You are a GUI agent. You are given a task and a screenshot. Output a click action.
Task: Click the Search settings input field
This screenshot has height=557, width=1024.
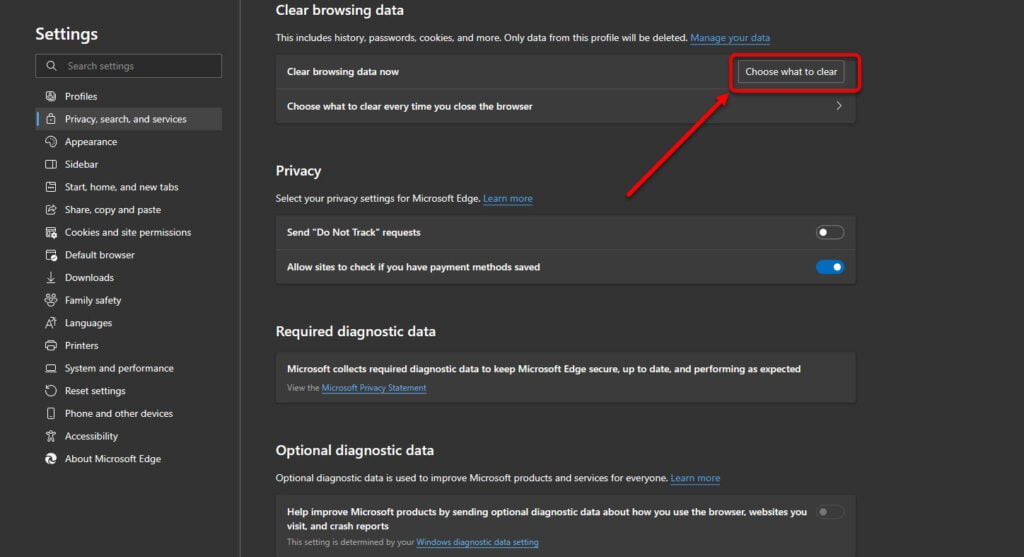(129, 66)
